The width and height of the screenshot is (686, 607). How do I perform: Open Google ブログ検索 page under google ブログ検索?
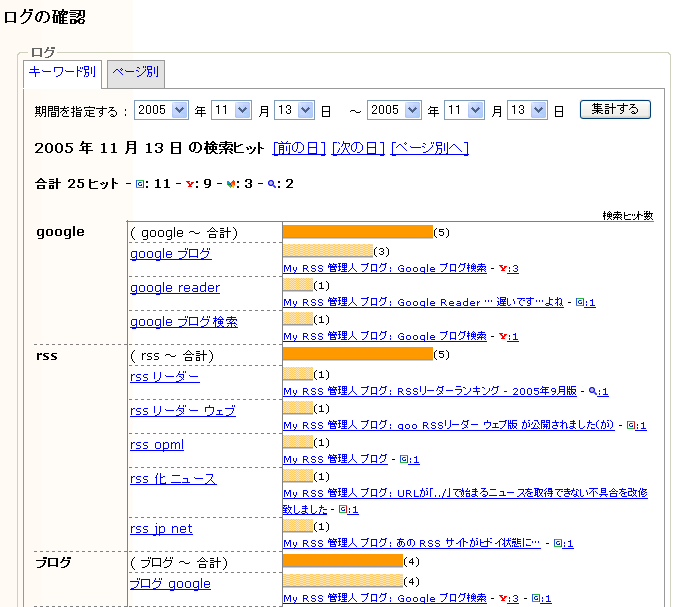(385, 337)
